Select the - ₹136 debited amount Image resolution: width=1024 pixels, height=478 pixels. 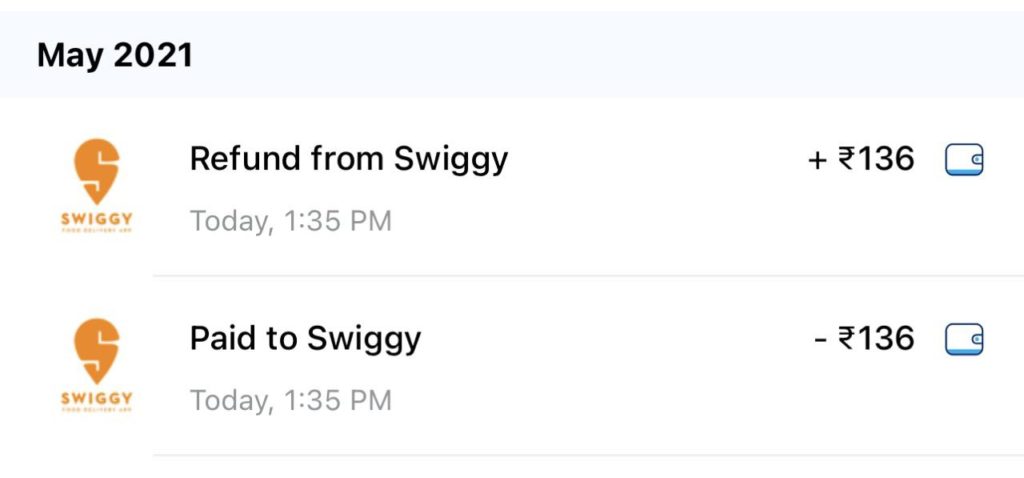pos(864,339)
